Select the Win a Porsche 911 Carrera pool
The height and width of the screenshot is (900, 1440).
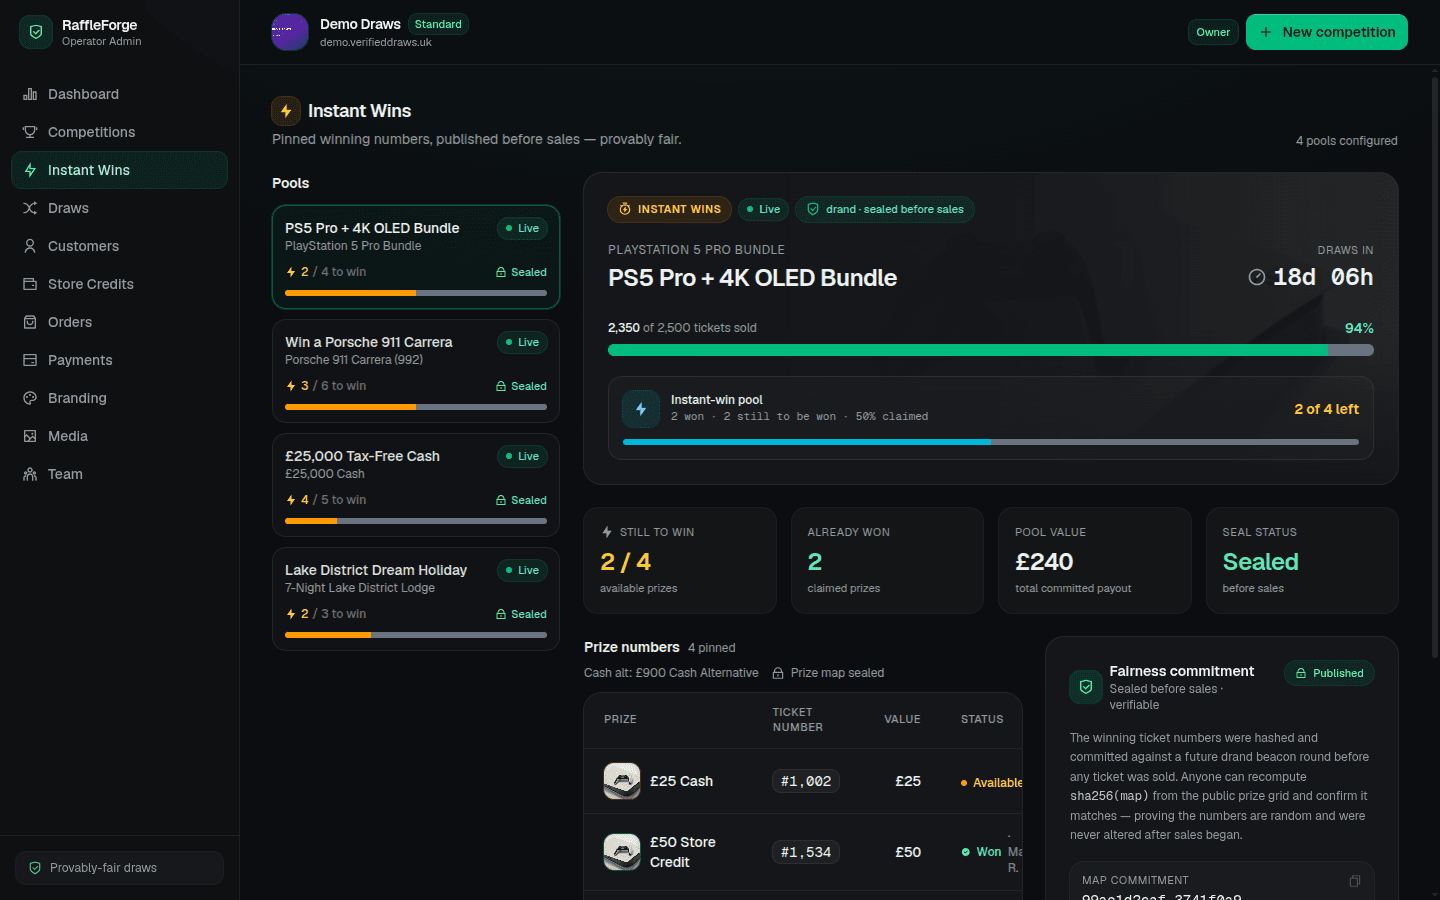coord(416,371)
